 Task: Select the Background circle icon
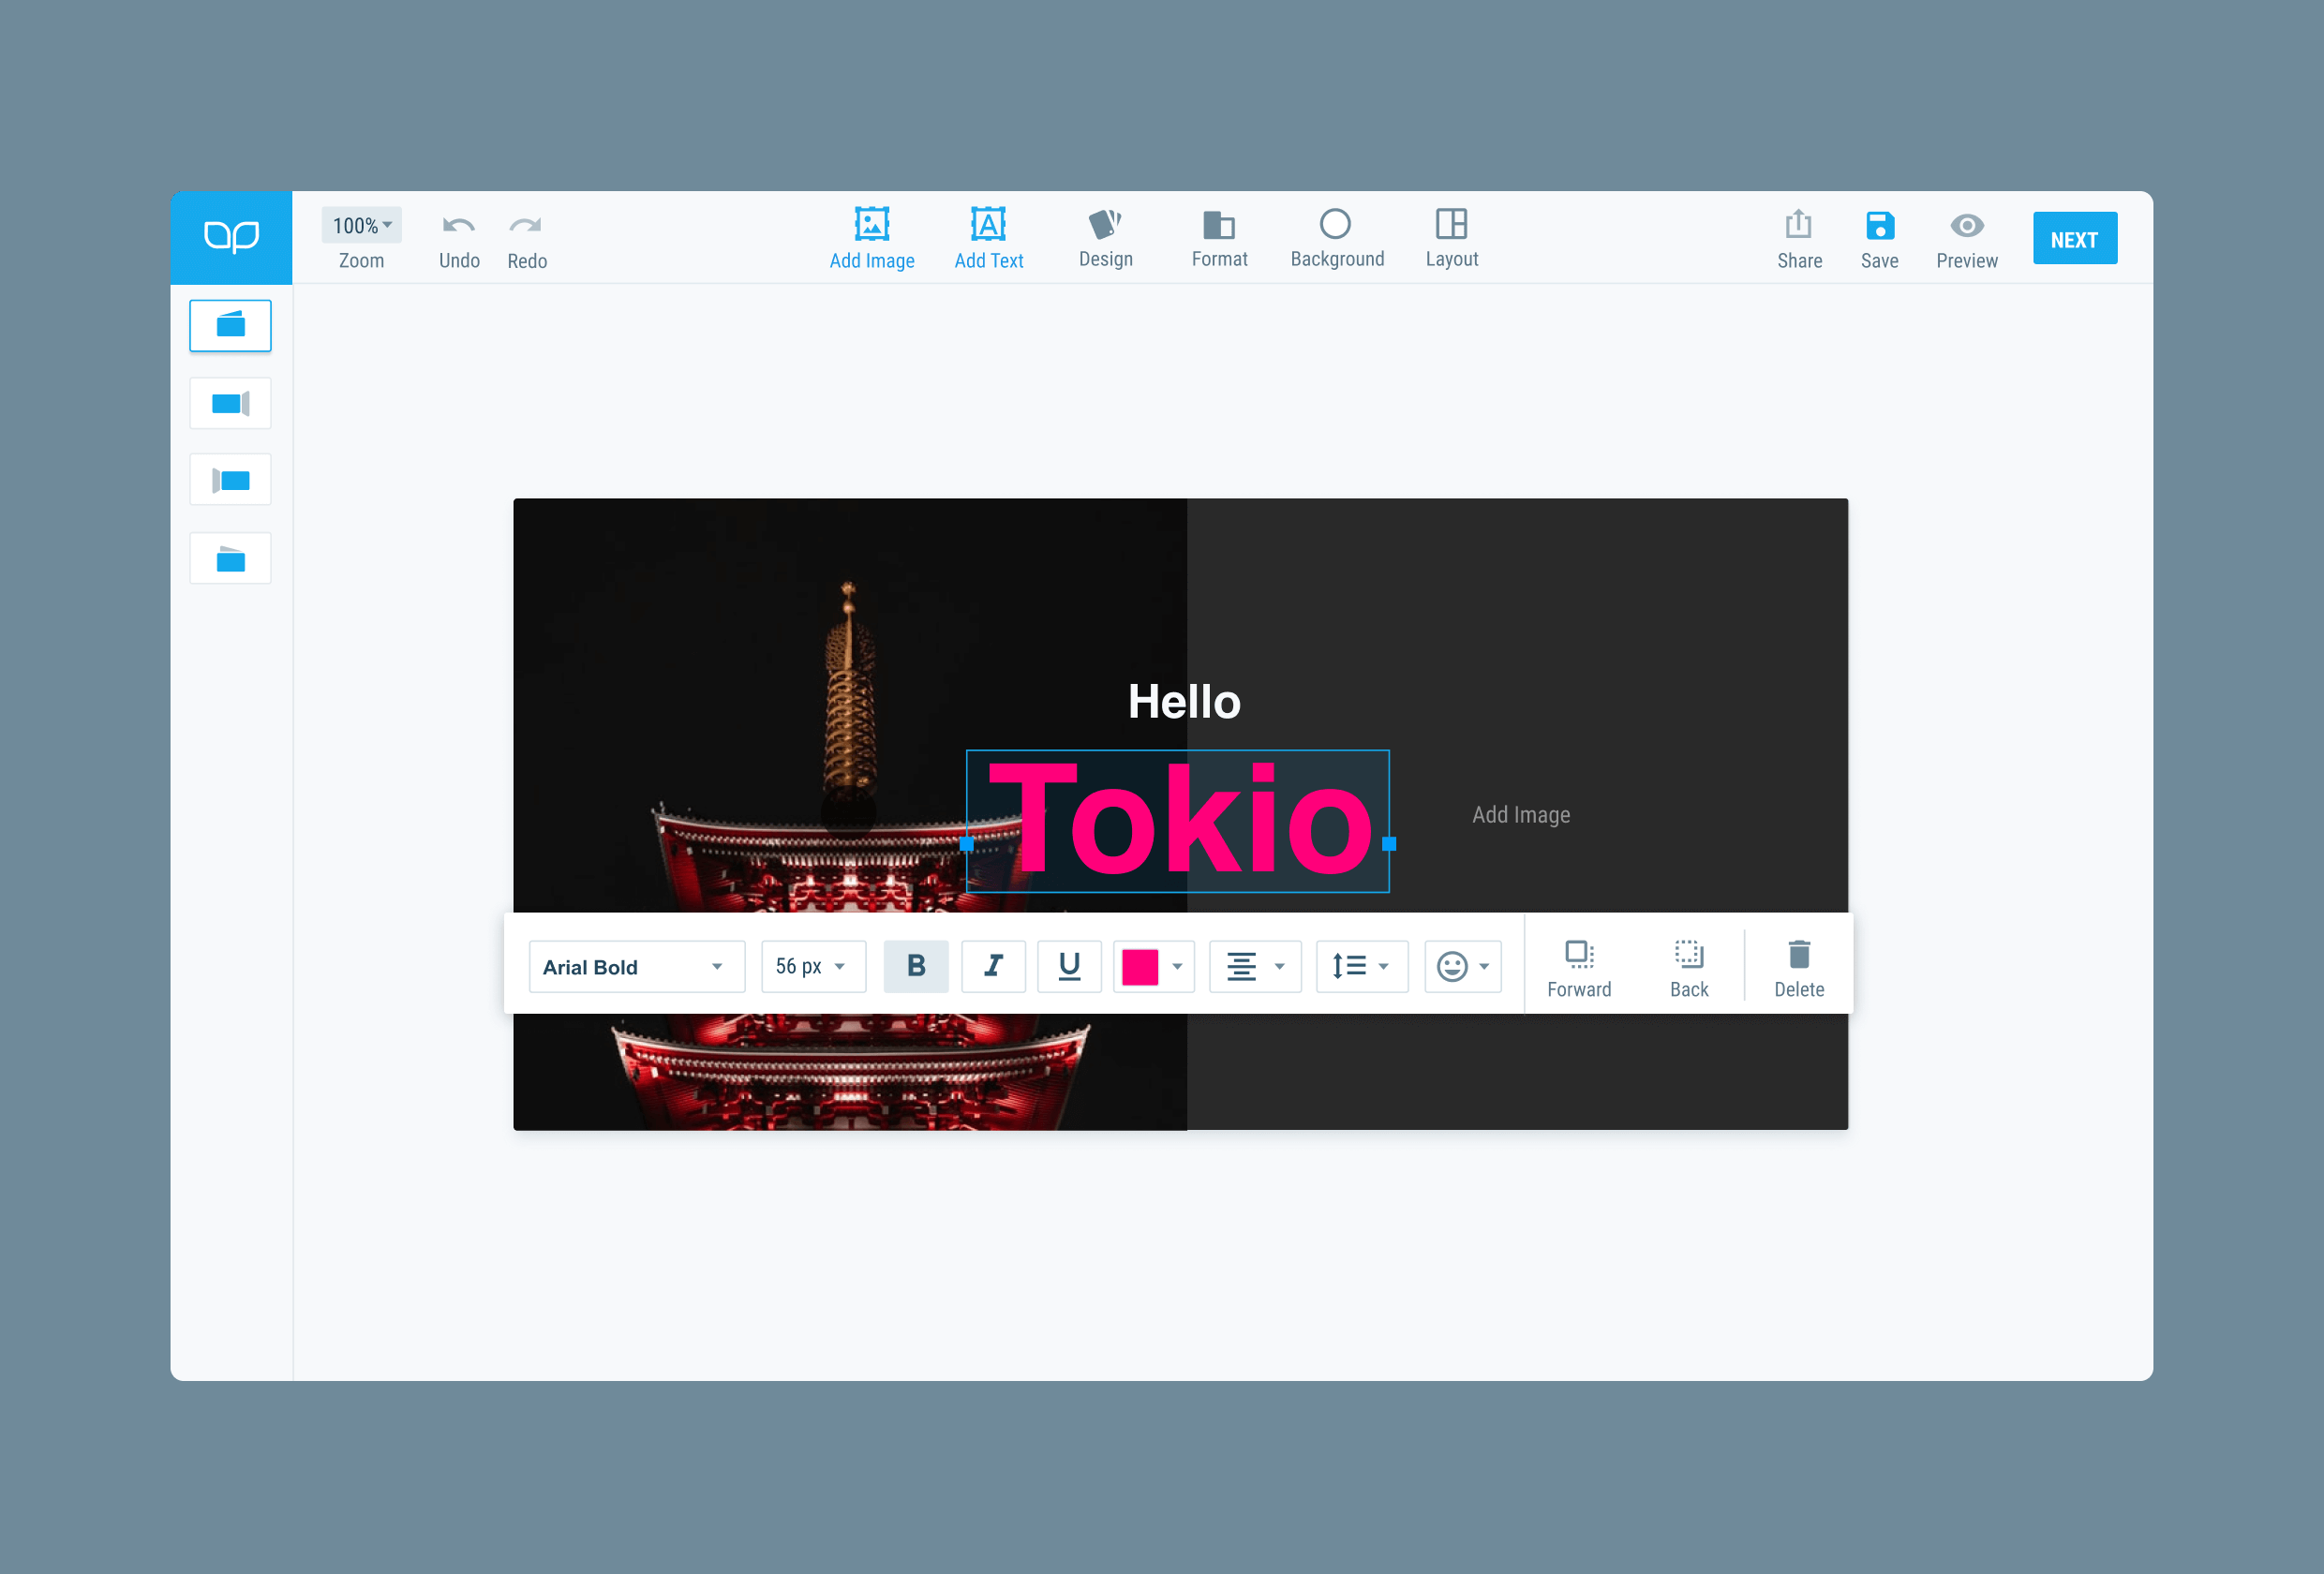point(1335,224)
